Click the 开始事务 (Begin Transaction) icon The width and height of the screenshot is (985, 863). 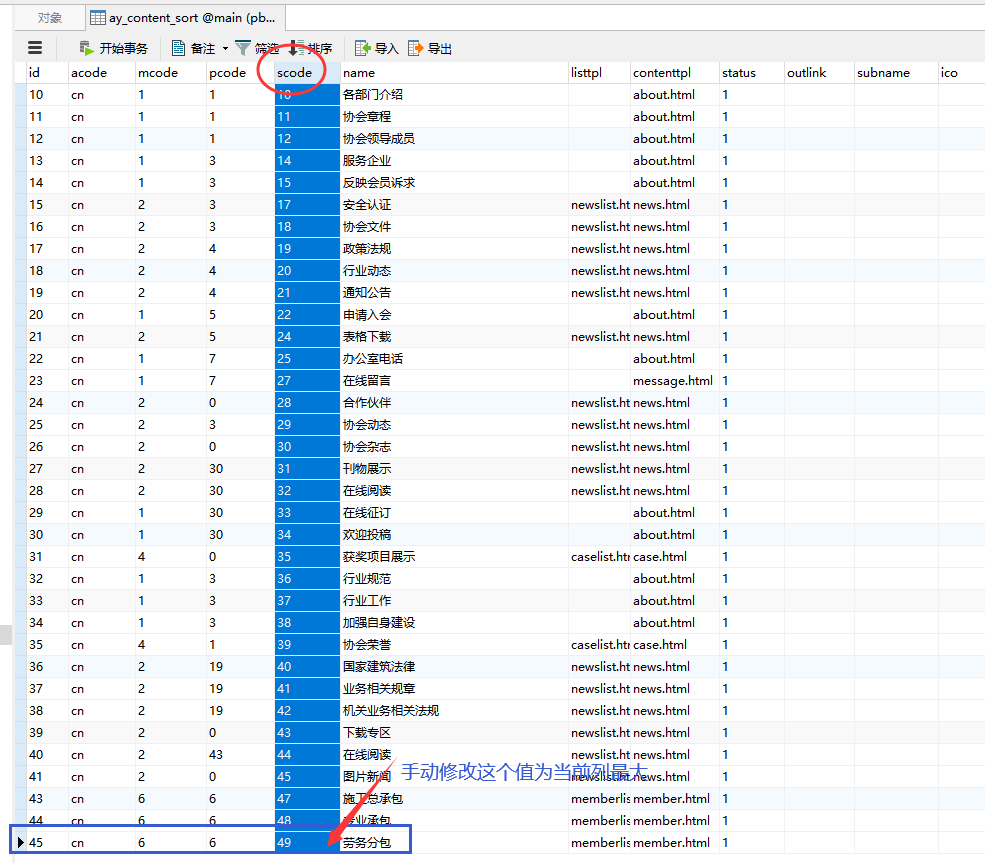tap(86, 48)
